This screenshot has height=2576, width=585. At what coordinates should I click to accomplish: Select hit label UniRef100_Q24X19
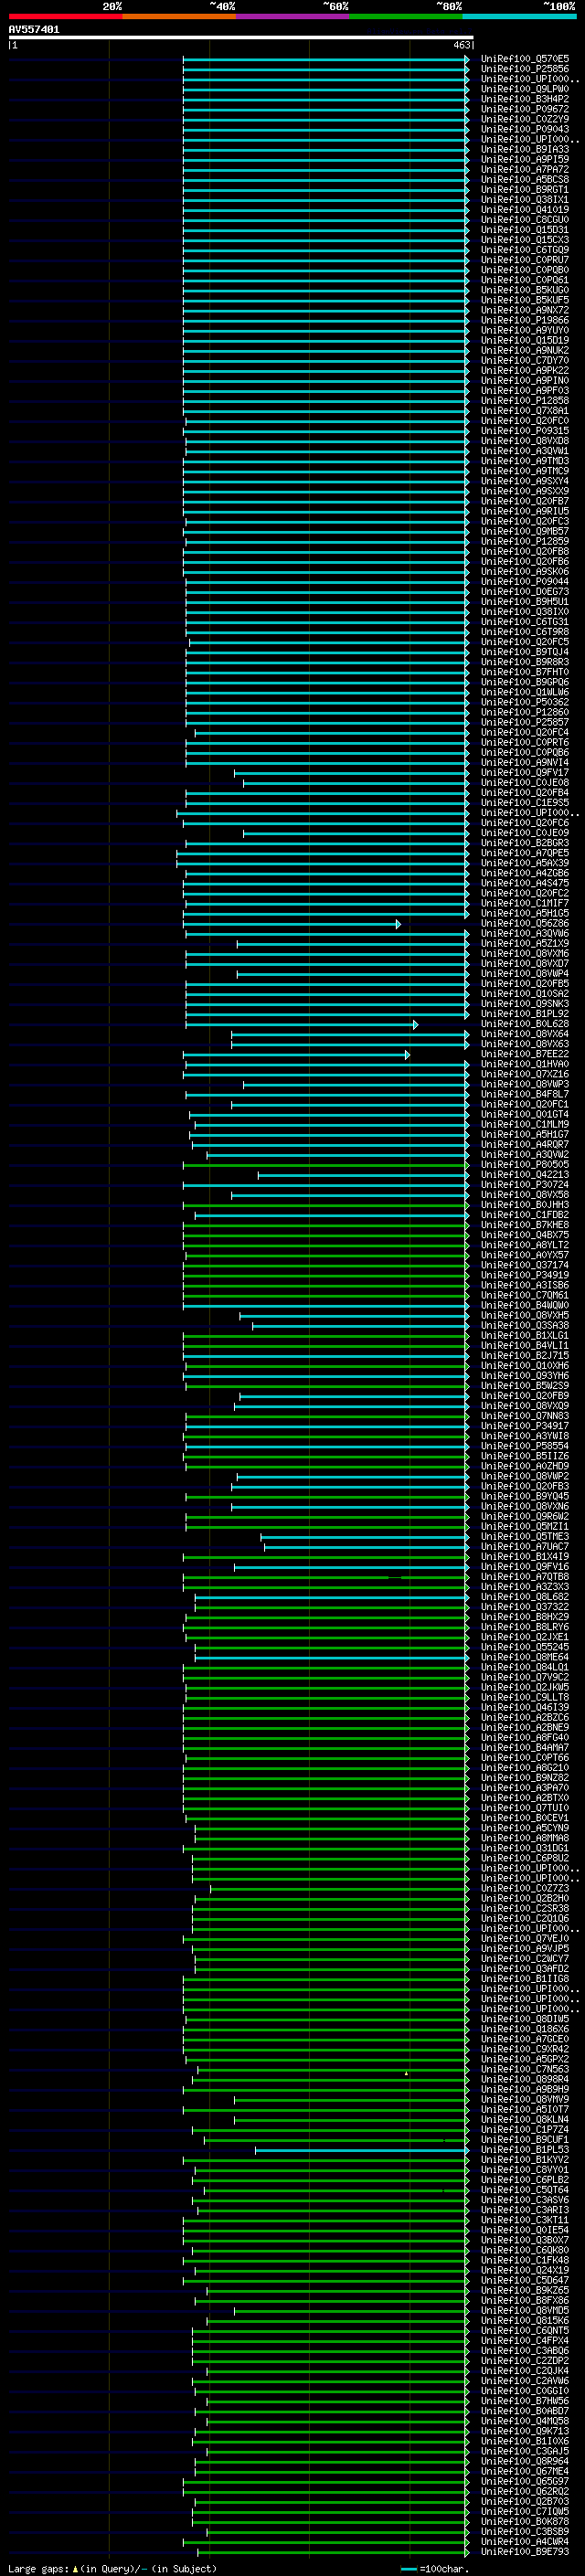coord(524,2270)
